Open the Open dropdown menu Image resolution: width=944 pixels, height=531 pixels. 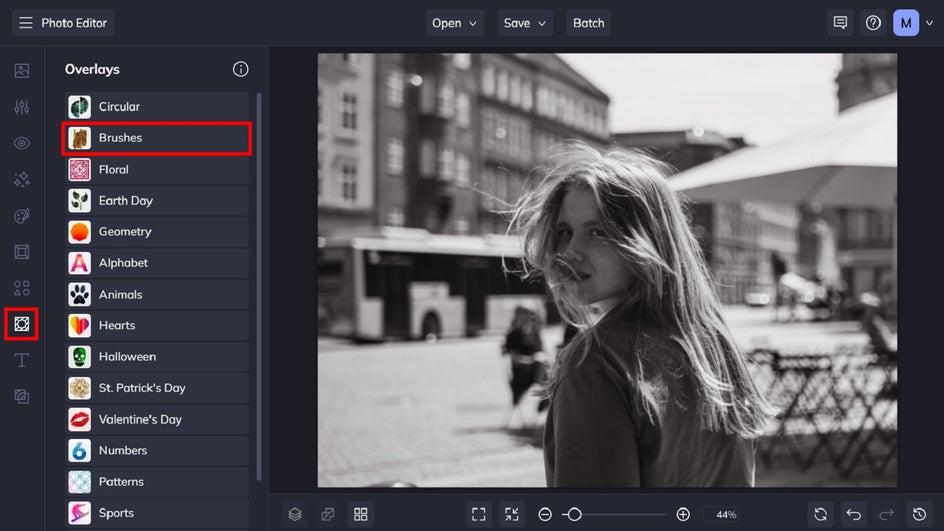[x=455, y=23]
